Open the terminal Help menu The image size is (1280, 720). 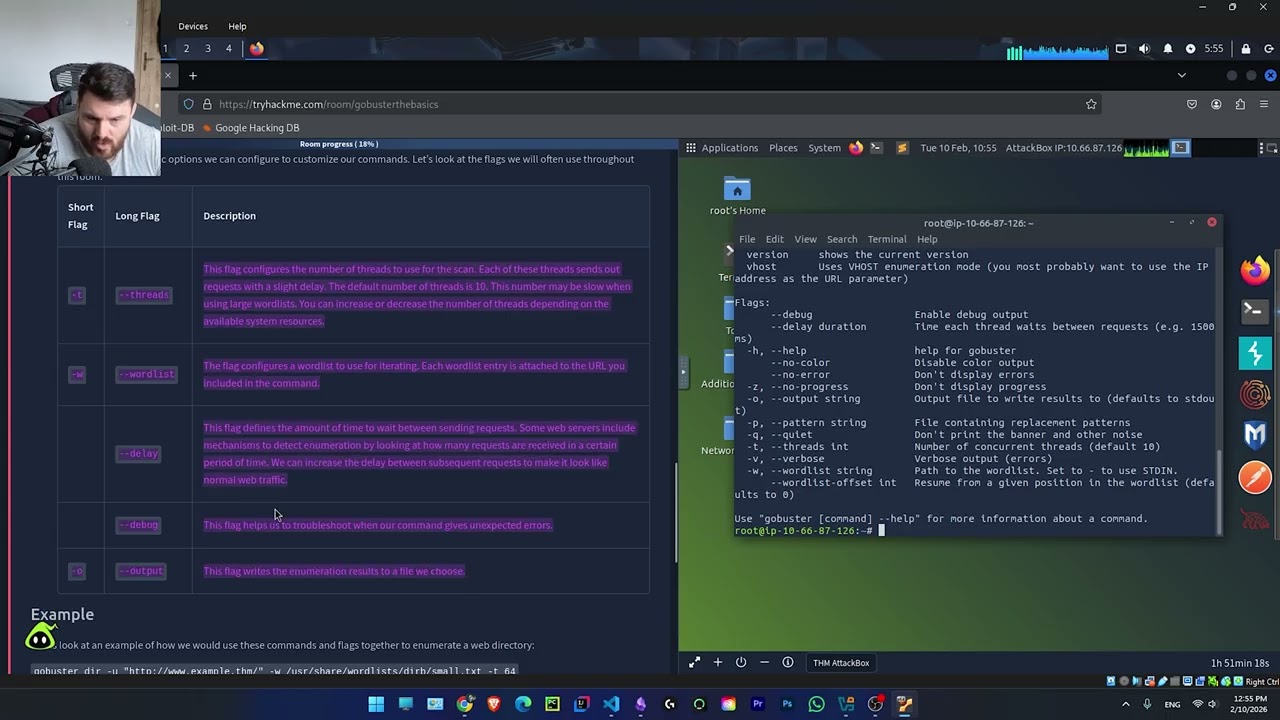coord(927,239)
